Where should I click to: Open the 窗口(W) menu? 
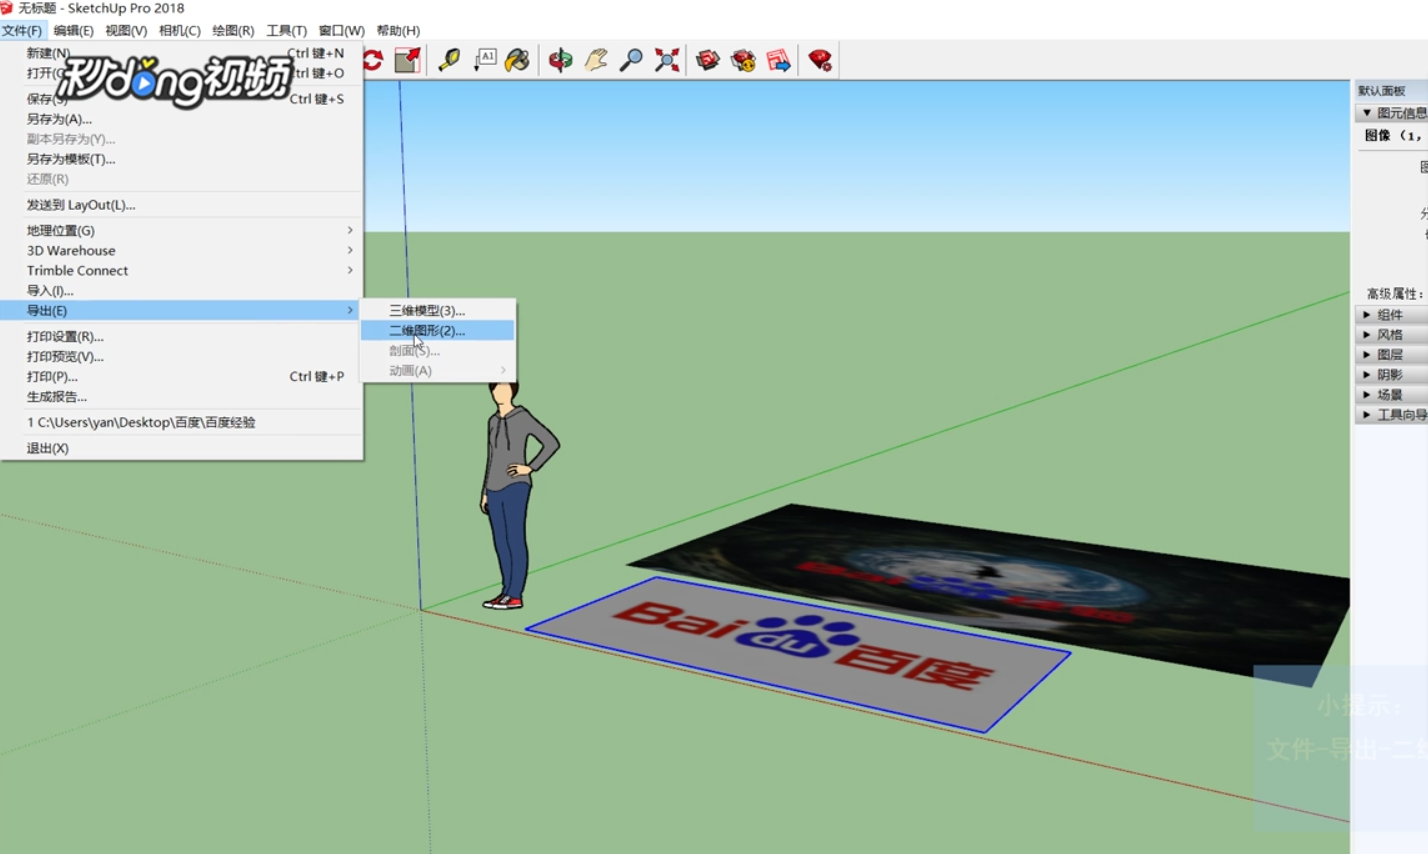coord(341,30)
